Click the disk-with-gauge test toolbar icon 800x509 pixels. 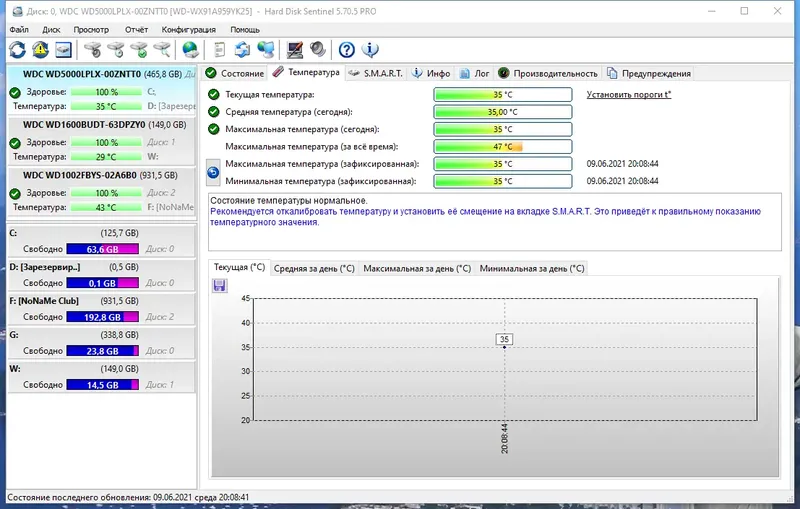tap(92, 49)
